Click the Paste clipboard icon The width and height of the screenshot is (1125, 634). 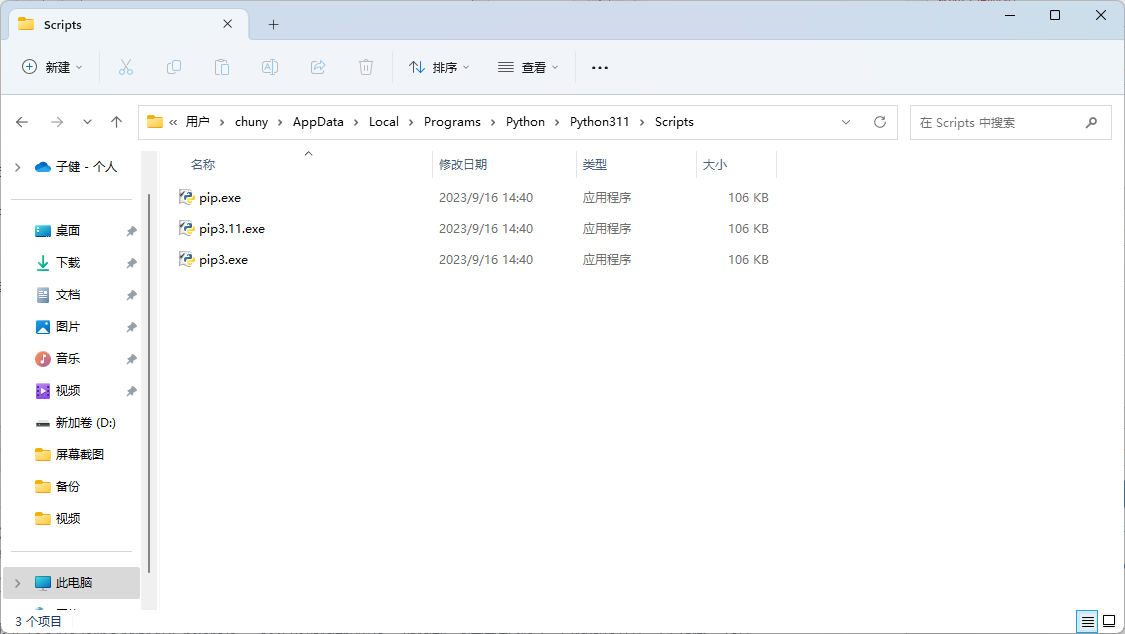[222, 67]
